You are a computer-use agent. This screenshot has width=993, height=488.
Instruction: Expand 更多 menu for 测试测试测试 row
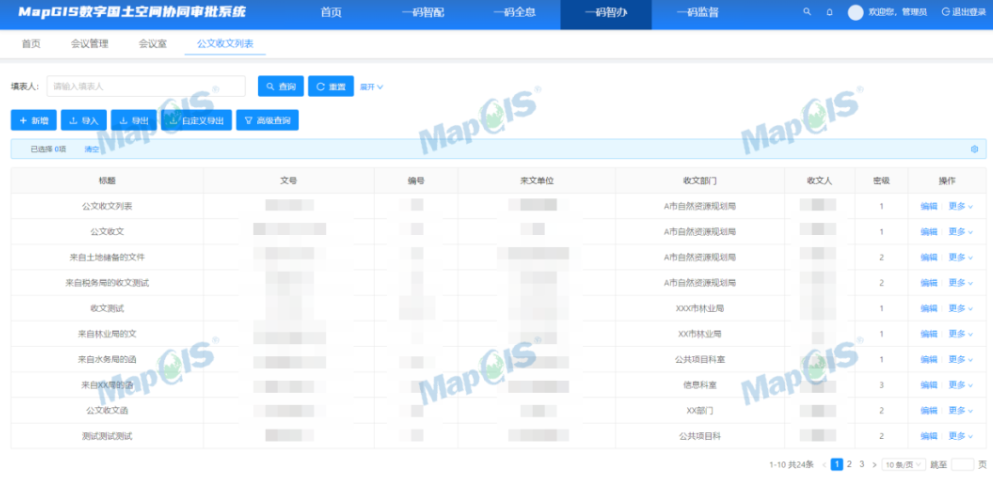960,436
